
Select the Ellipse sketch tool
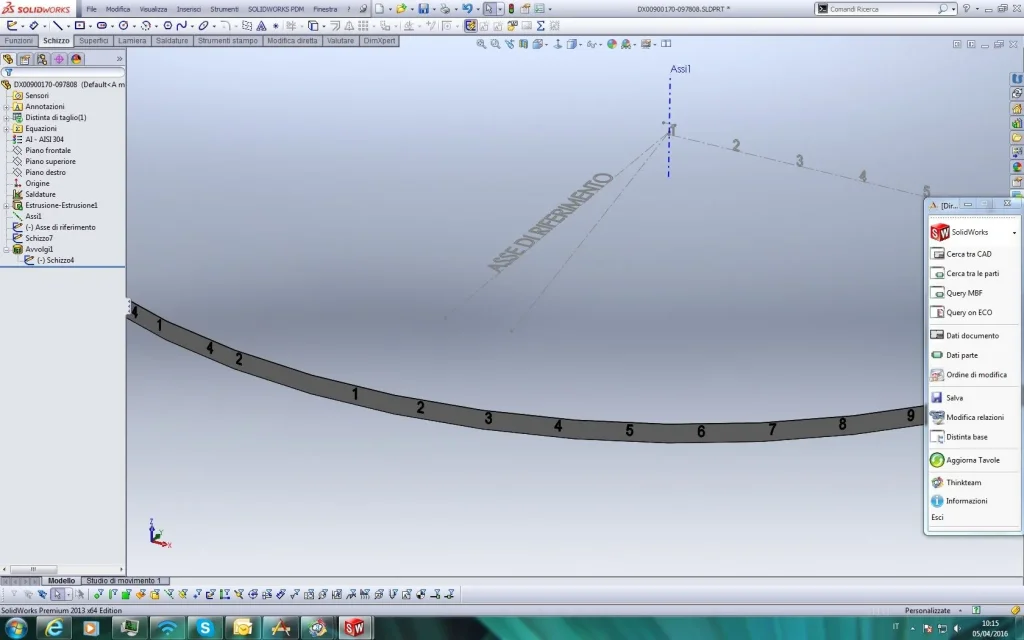pyautogui.click(x=203, y=25)
